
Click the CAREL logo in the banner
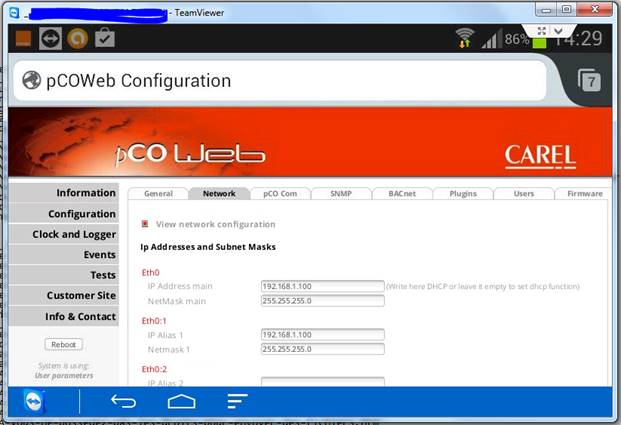(x=540, y=156)
